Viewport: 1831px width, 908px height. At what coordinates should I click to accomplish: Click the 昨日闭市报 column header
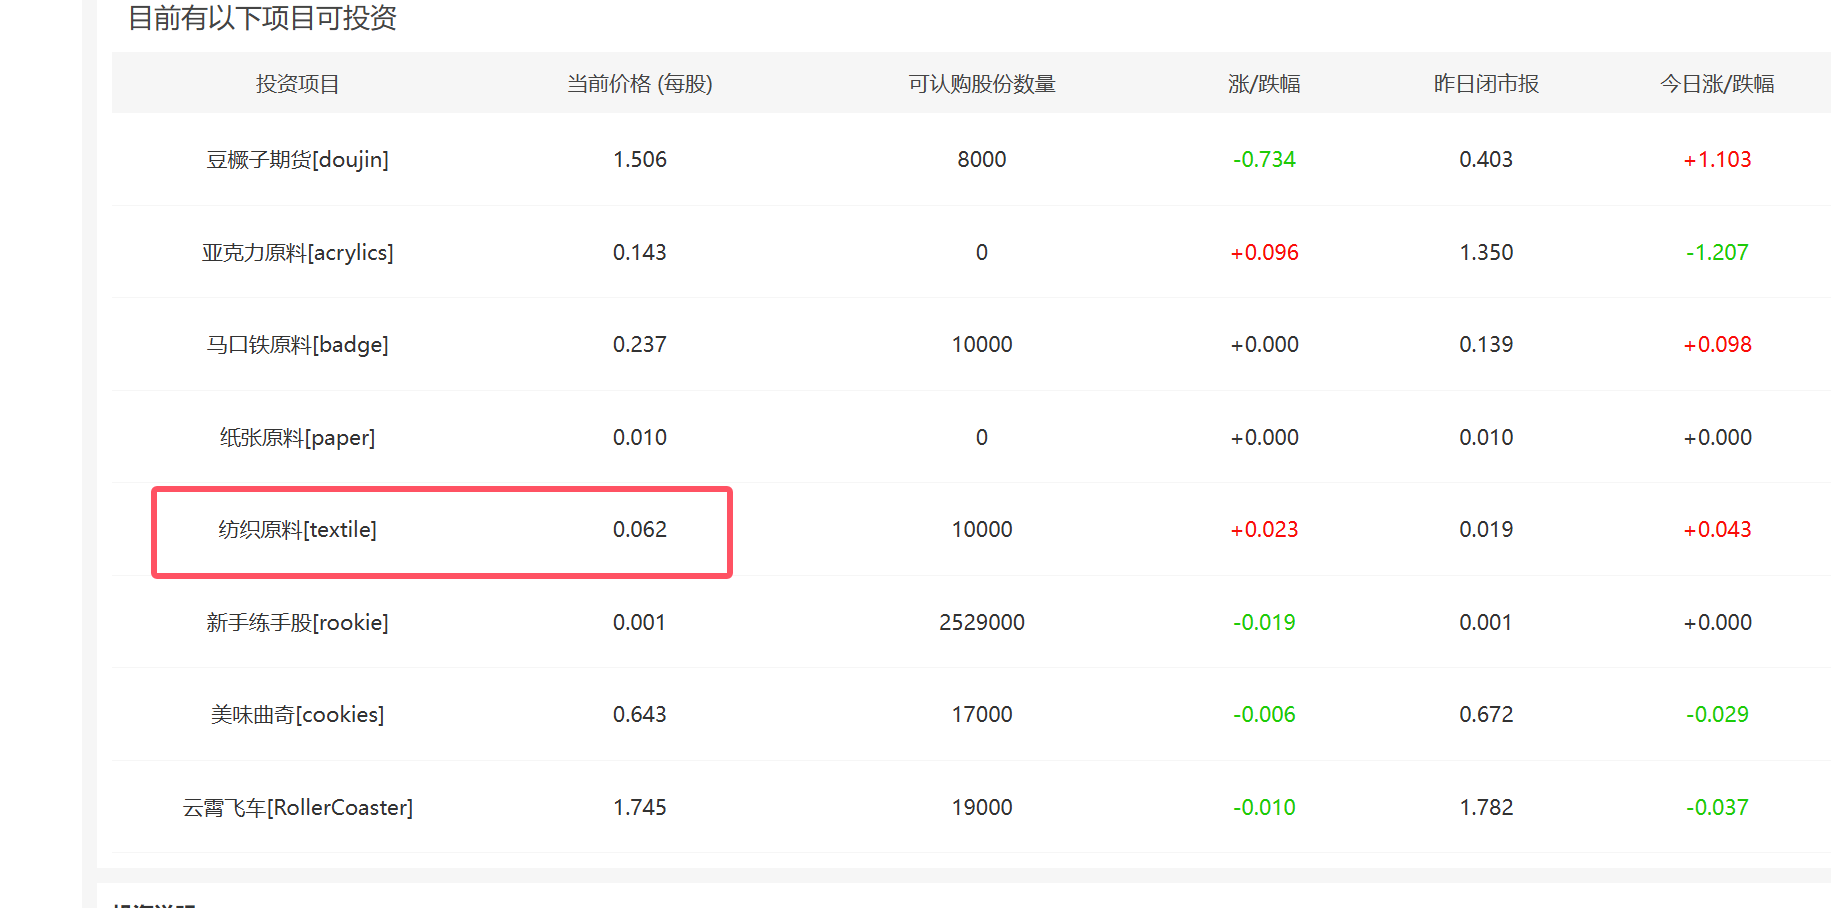coord(1486,84)
